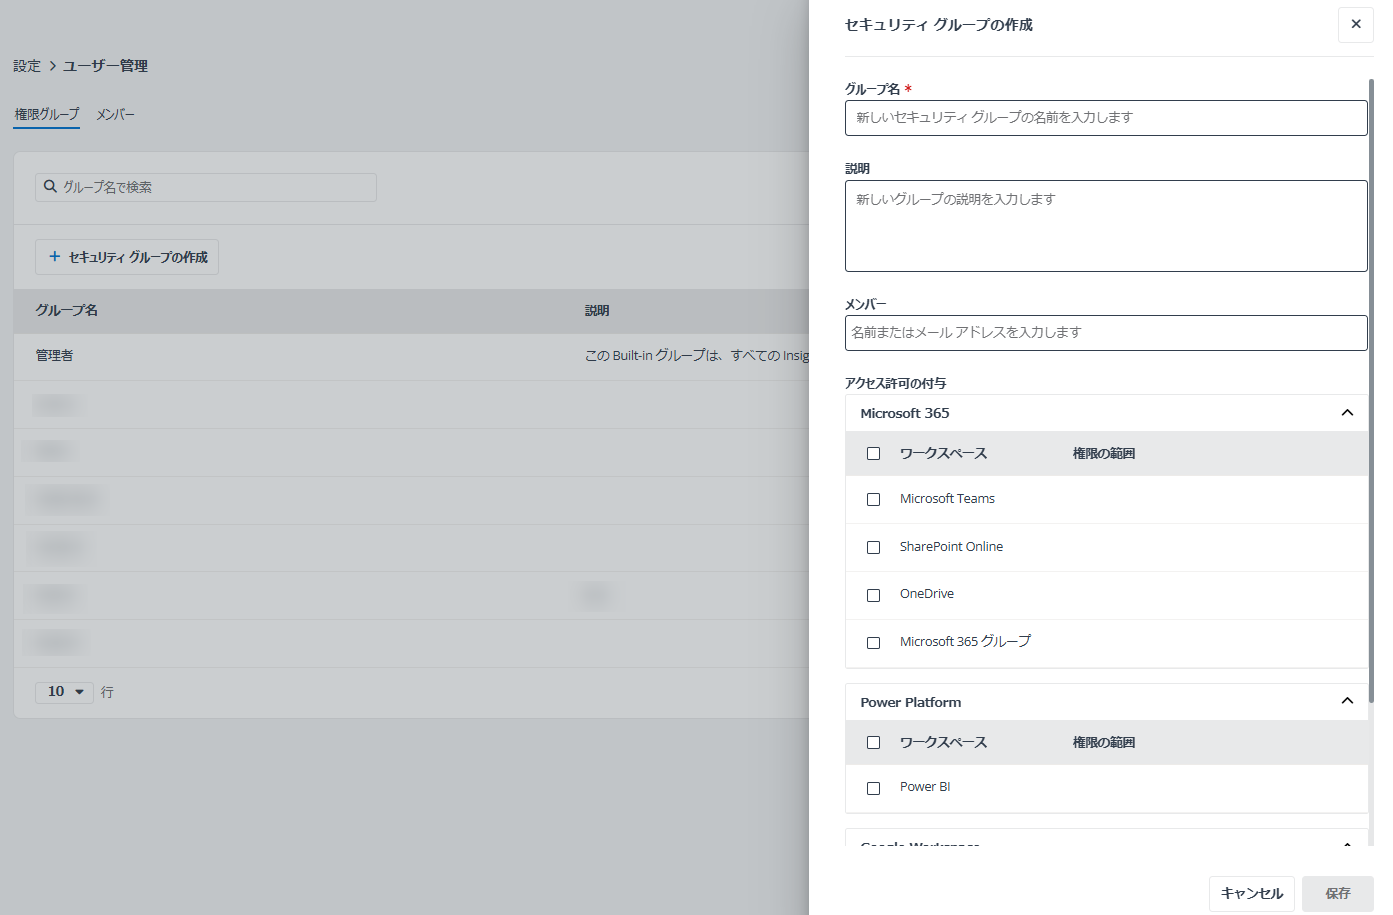Click the search magnifier icon in group search
This screenshot has width=1393, height=915.
pos(50,187)
